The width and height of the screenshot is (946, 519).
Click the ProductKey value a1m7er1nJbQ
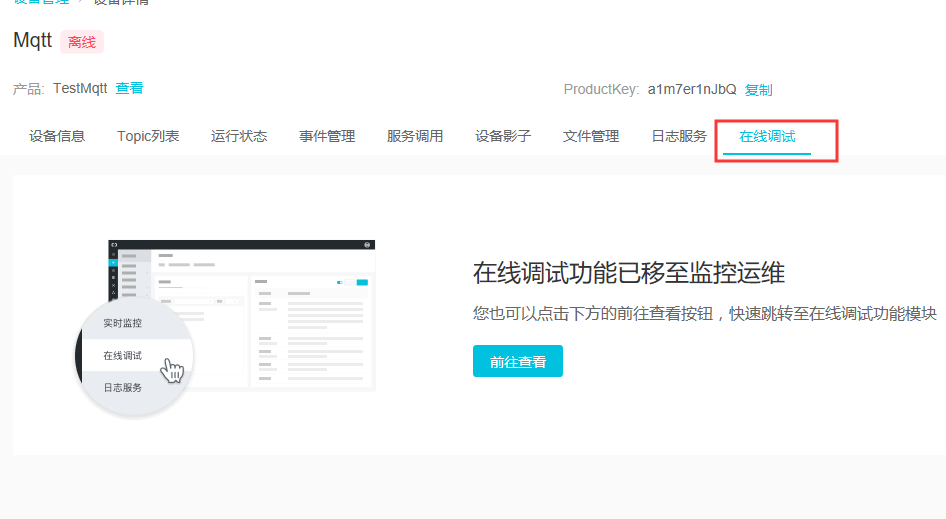(x=692, y=89)
